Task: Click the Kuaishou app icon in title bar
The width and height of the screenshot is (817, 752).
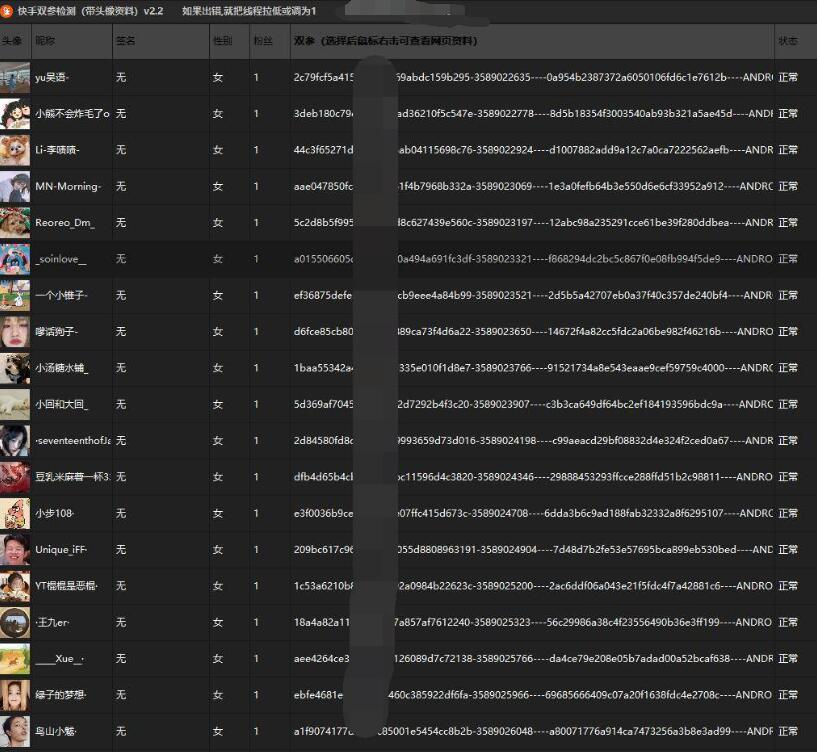Action: [8, 11]
